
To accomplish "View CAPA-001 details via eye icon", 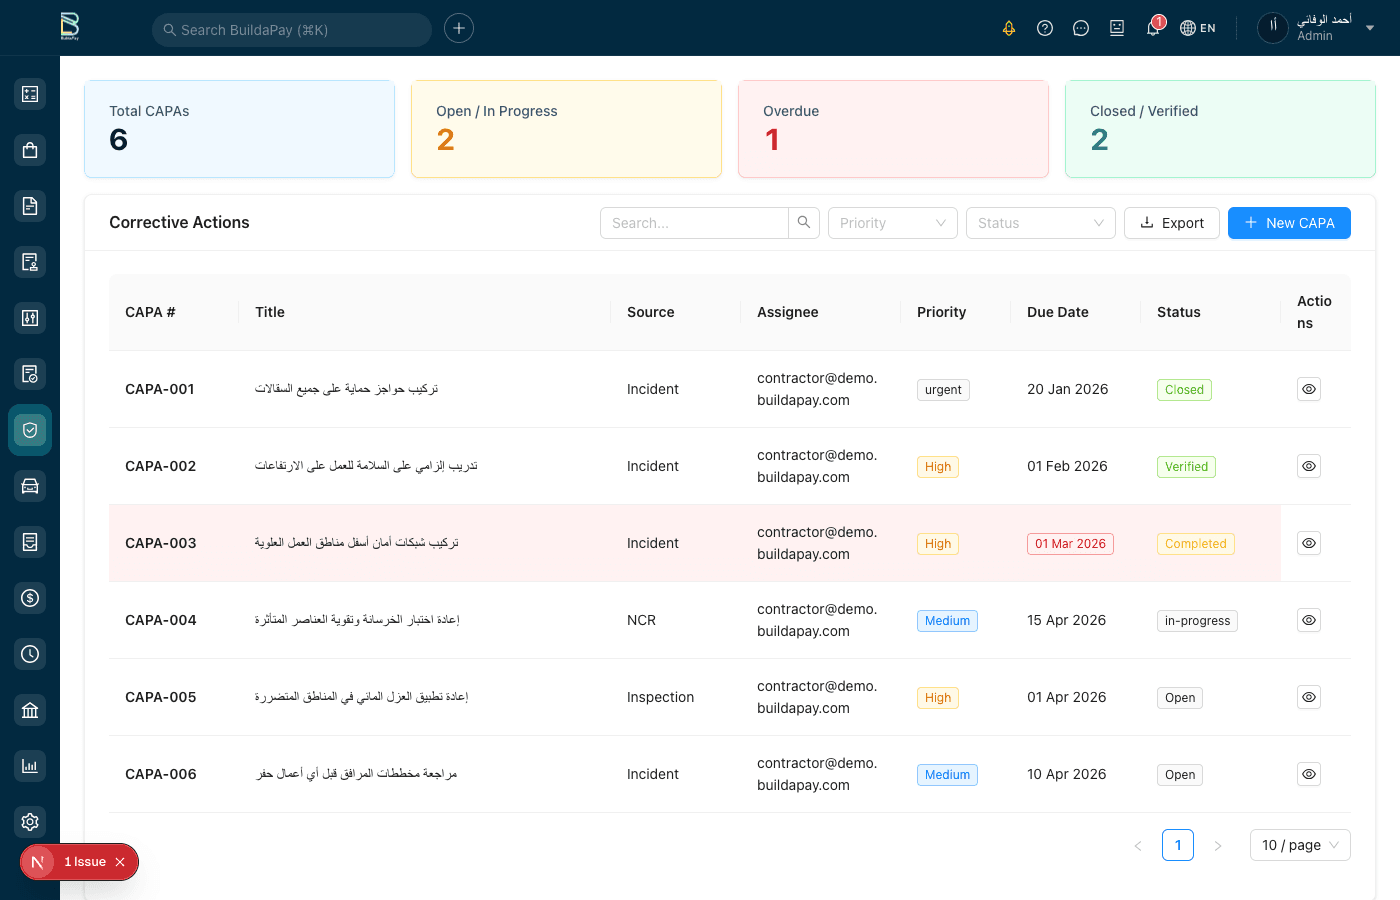I will coord(1308,389).
